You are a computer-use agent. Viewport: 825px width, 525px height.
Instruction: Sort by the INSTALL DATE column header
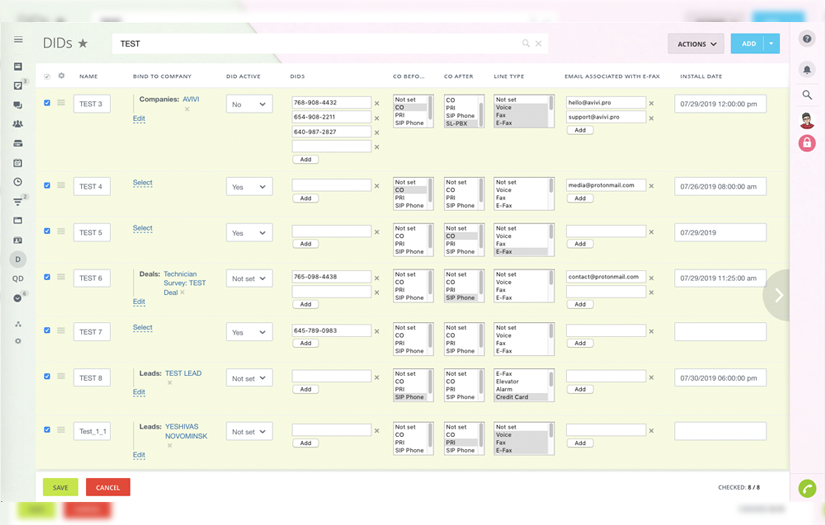click(701, 76)
